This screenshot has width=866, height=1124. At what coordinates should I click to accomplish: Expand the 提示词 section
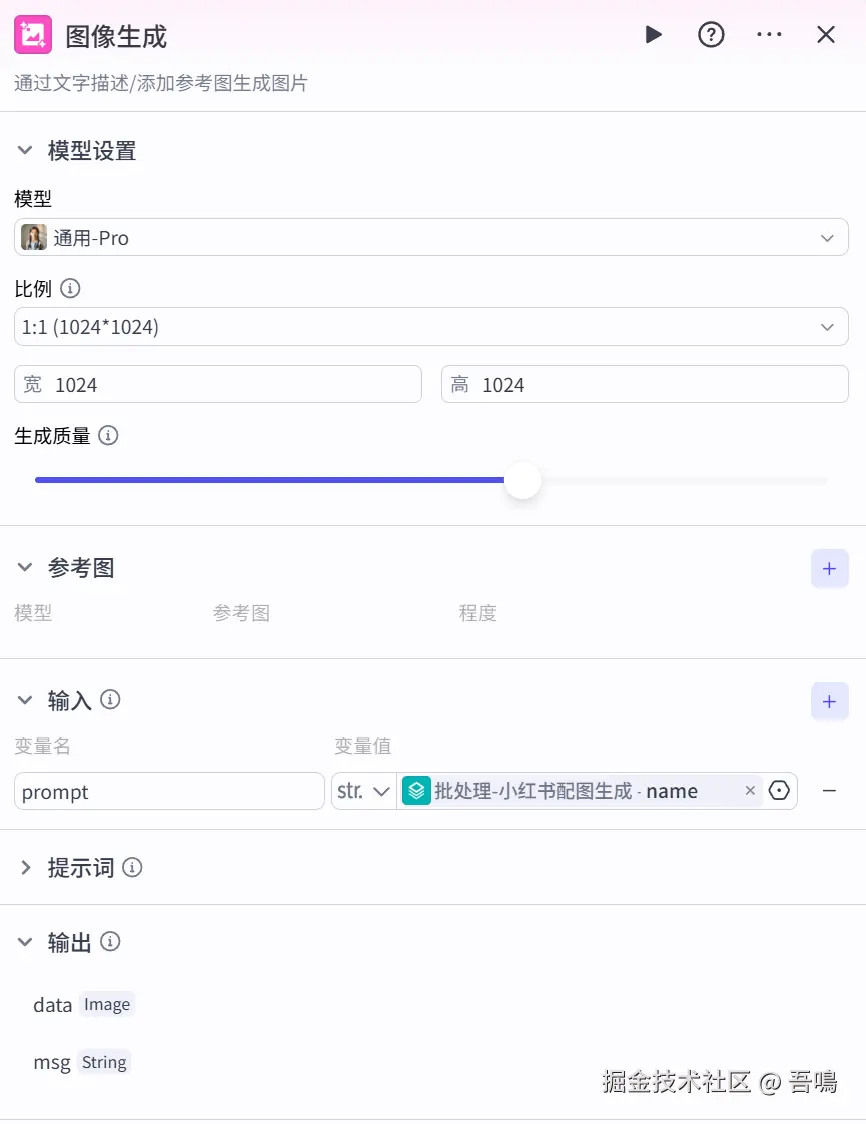point(25,867)
